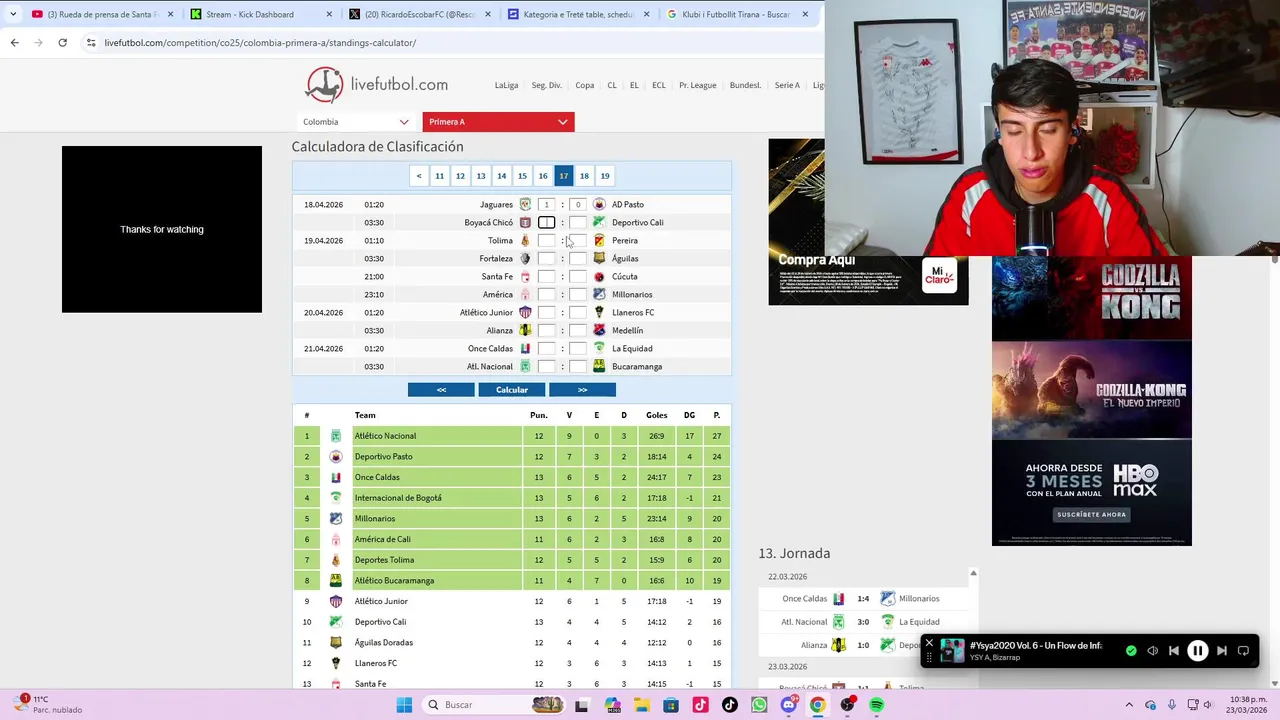Show hidden system tray icons
This screenshot has width=1280, height=720.
point(1129,705)
